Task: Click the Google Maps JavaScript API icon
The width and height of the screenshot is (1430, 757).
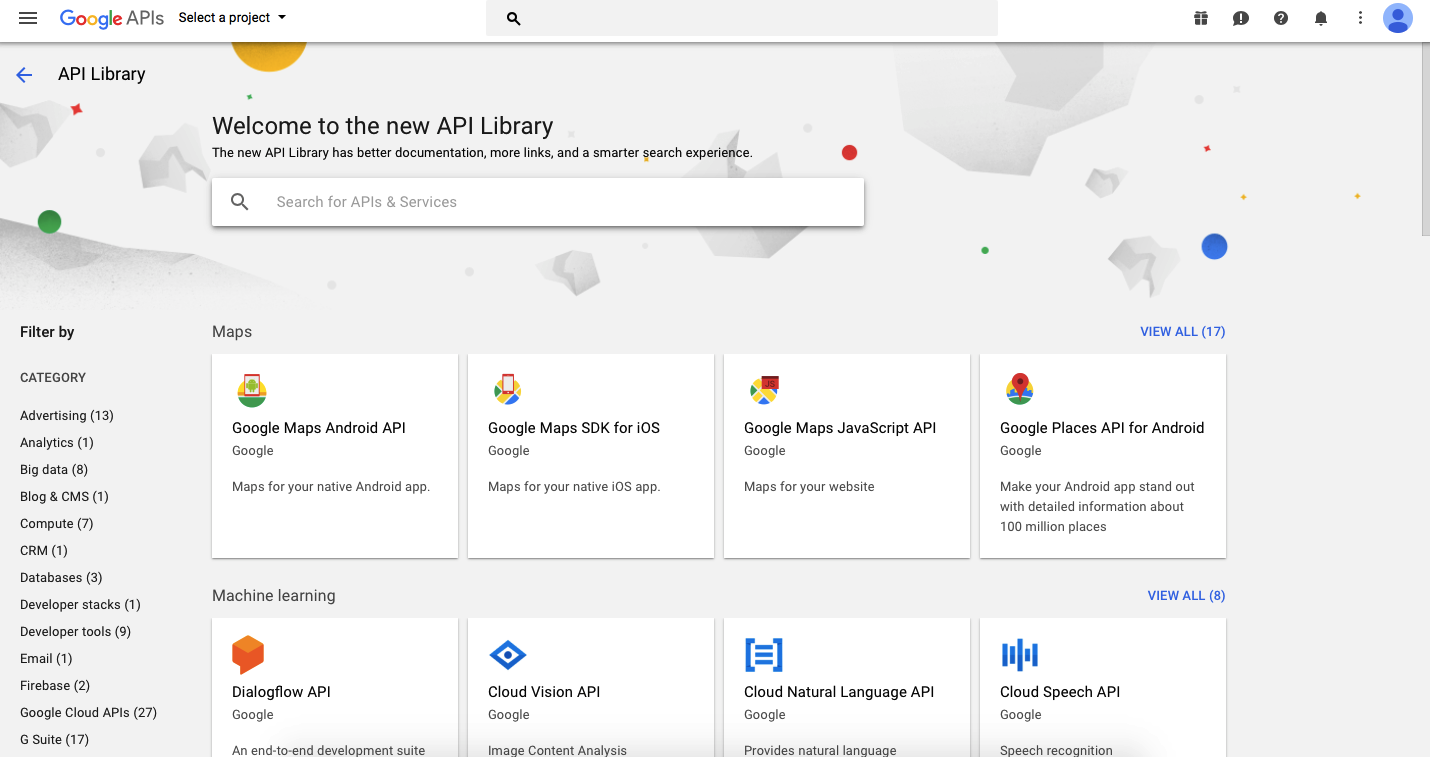Action: pyautogui.click(x=764, y=390)
